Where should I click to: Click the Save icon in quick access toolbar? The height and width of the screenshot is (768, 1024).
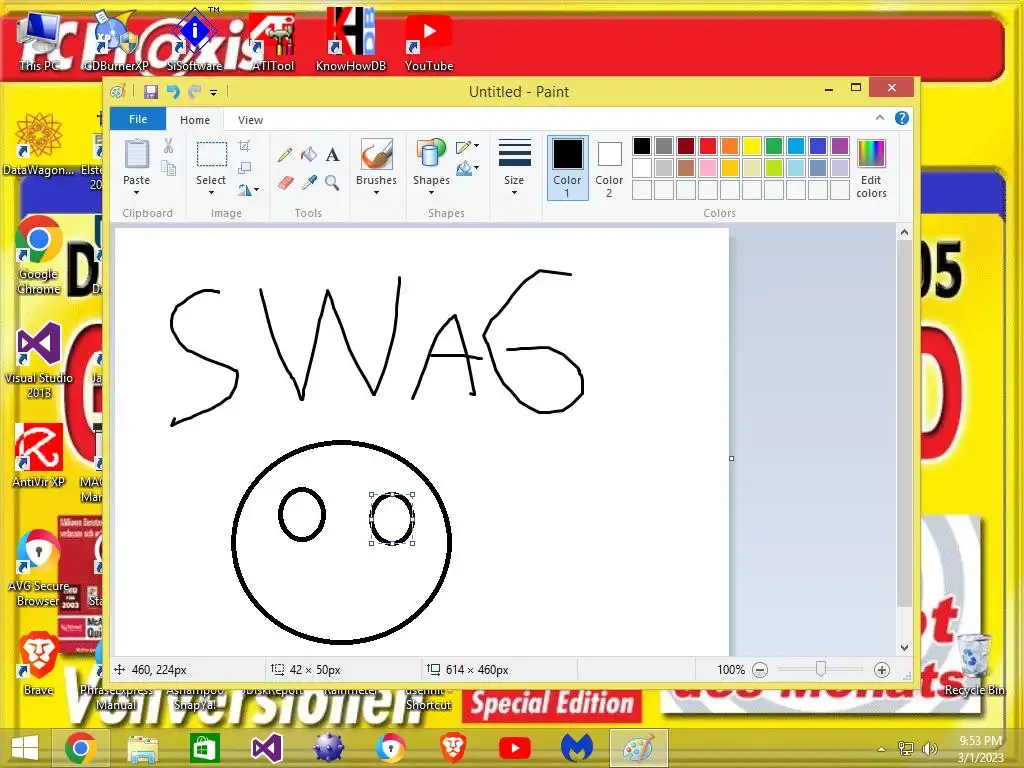click(151, 92)
